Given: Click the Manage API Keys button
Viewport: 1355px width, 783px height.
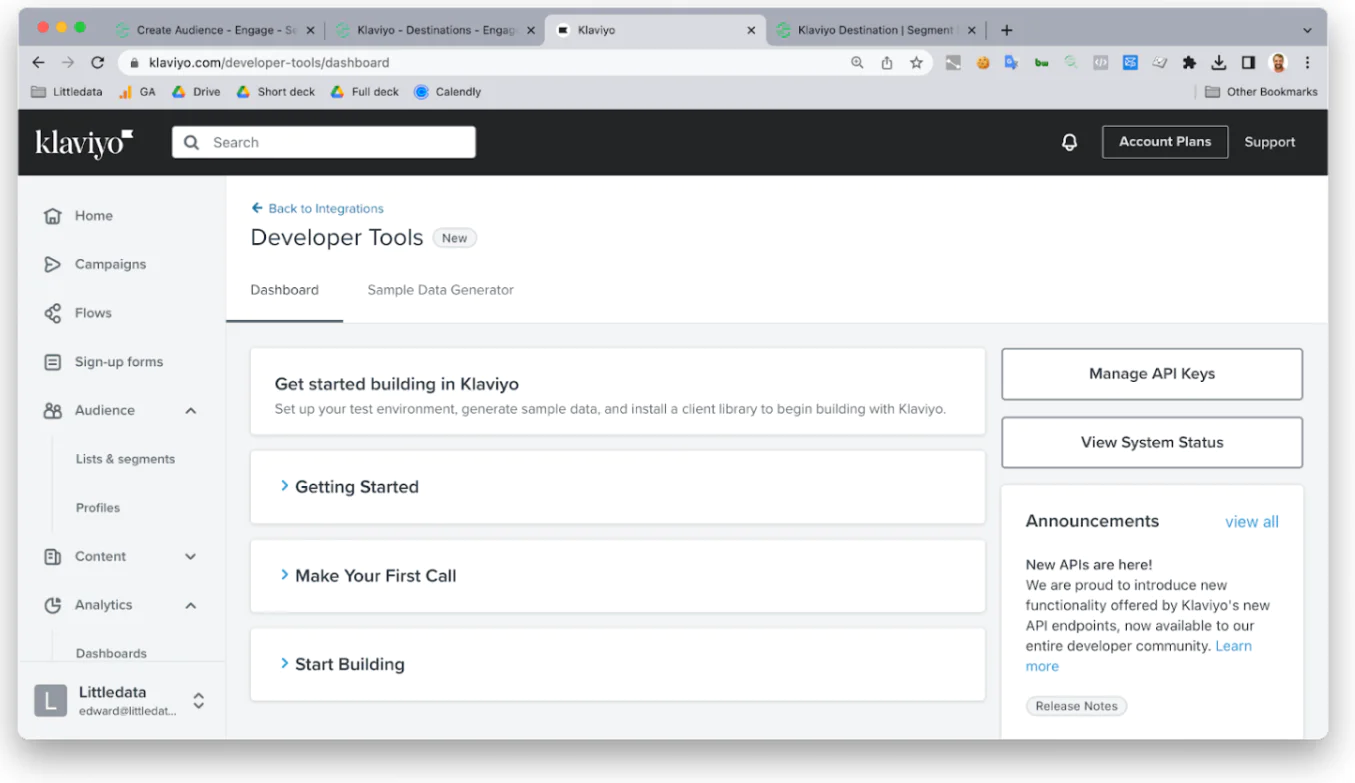Looking at the screenshot, I should (1151, 374).
